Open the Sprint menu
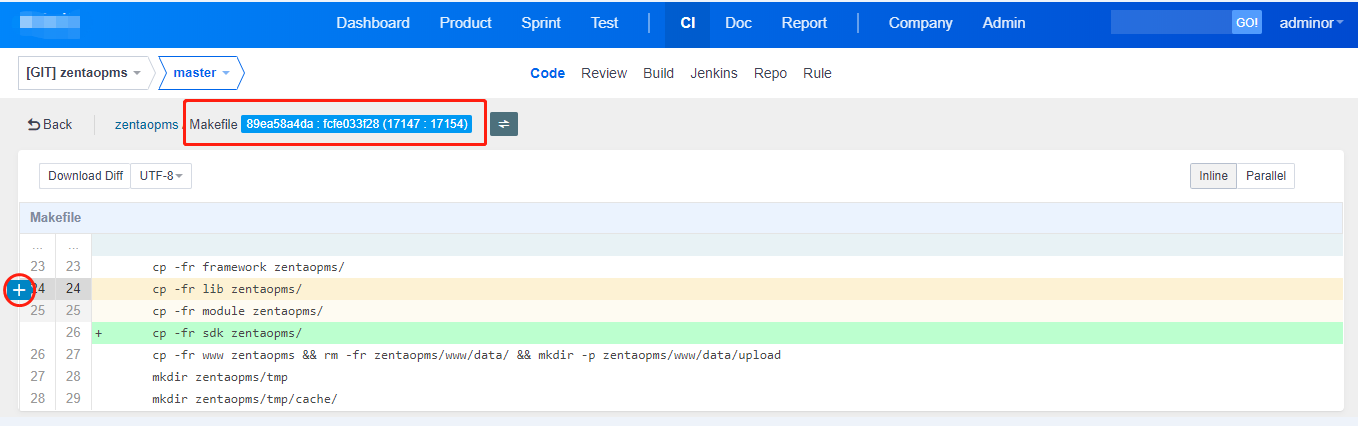Image resolution: width=1358 pixels, height=426 pixels. tap(541, 23)
